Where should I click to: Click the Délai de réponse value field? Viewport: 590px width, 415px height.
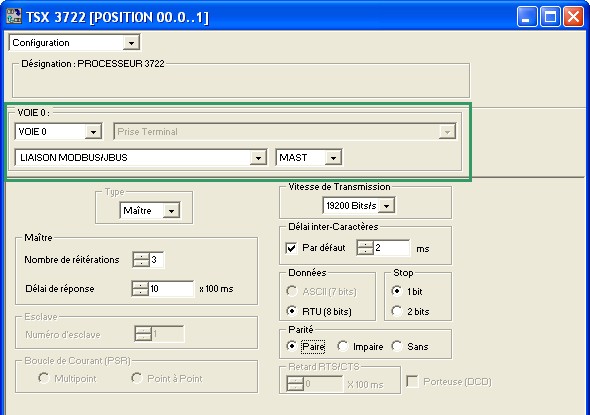click(x=171, y=289)
